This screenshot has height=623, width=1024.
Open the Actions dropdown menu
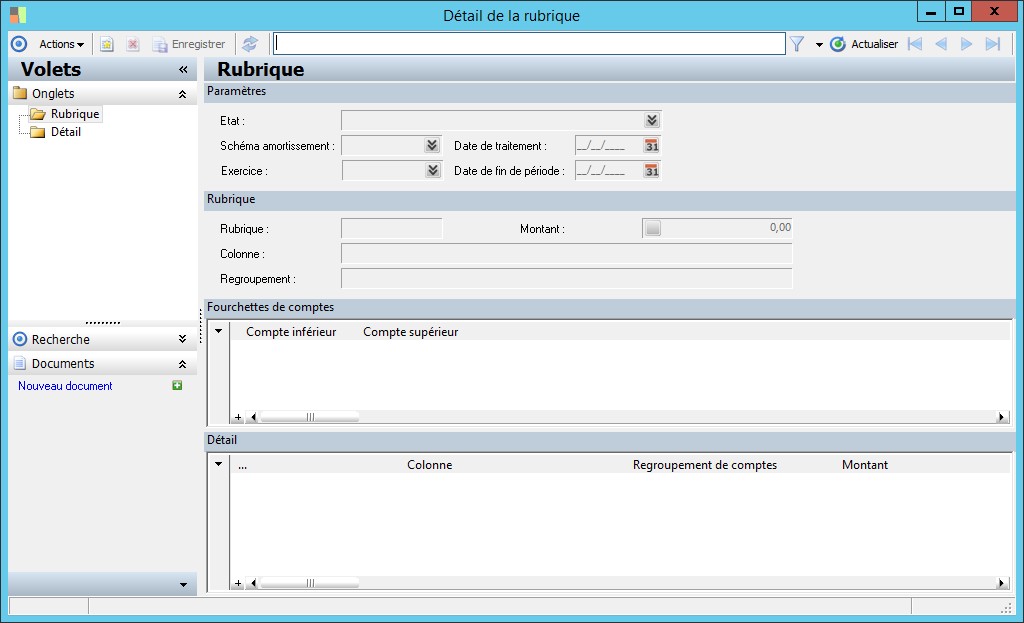coord(61,44)
